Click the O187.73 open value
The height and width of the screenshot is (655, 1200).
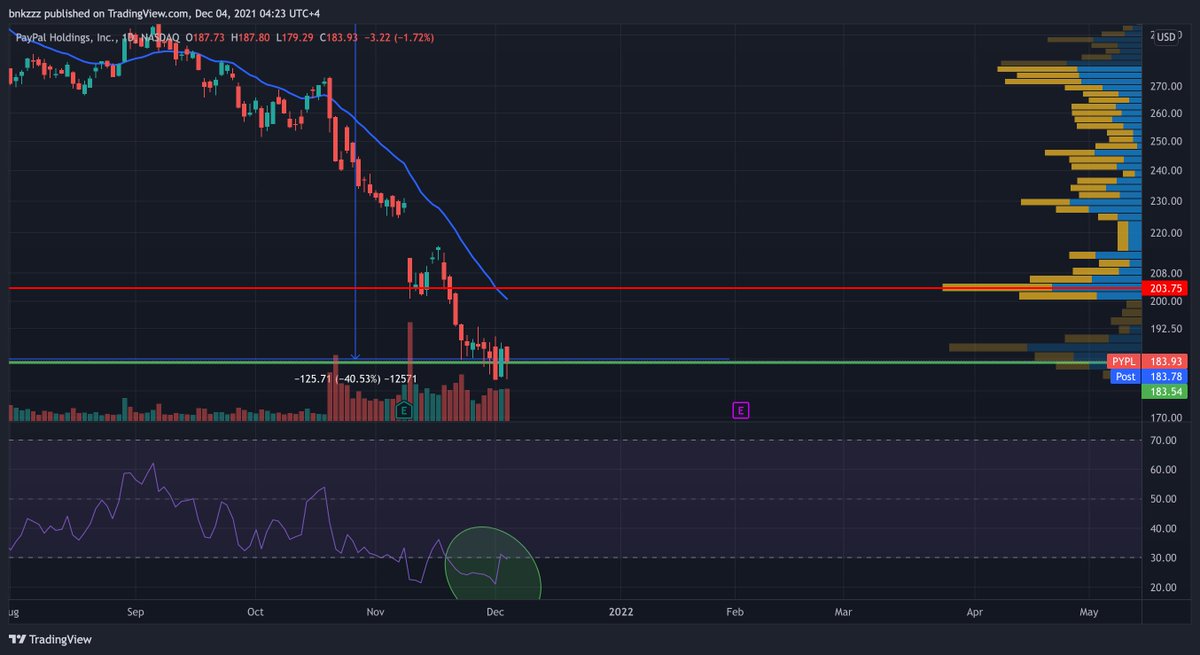point(207,37)
